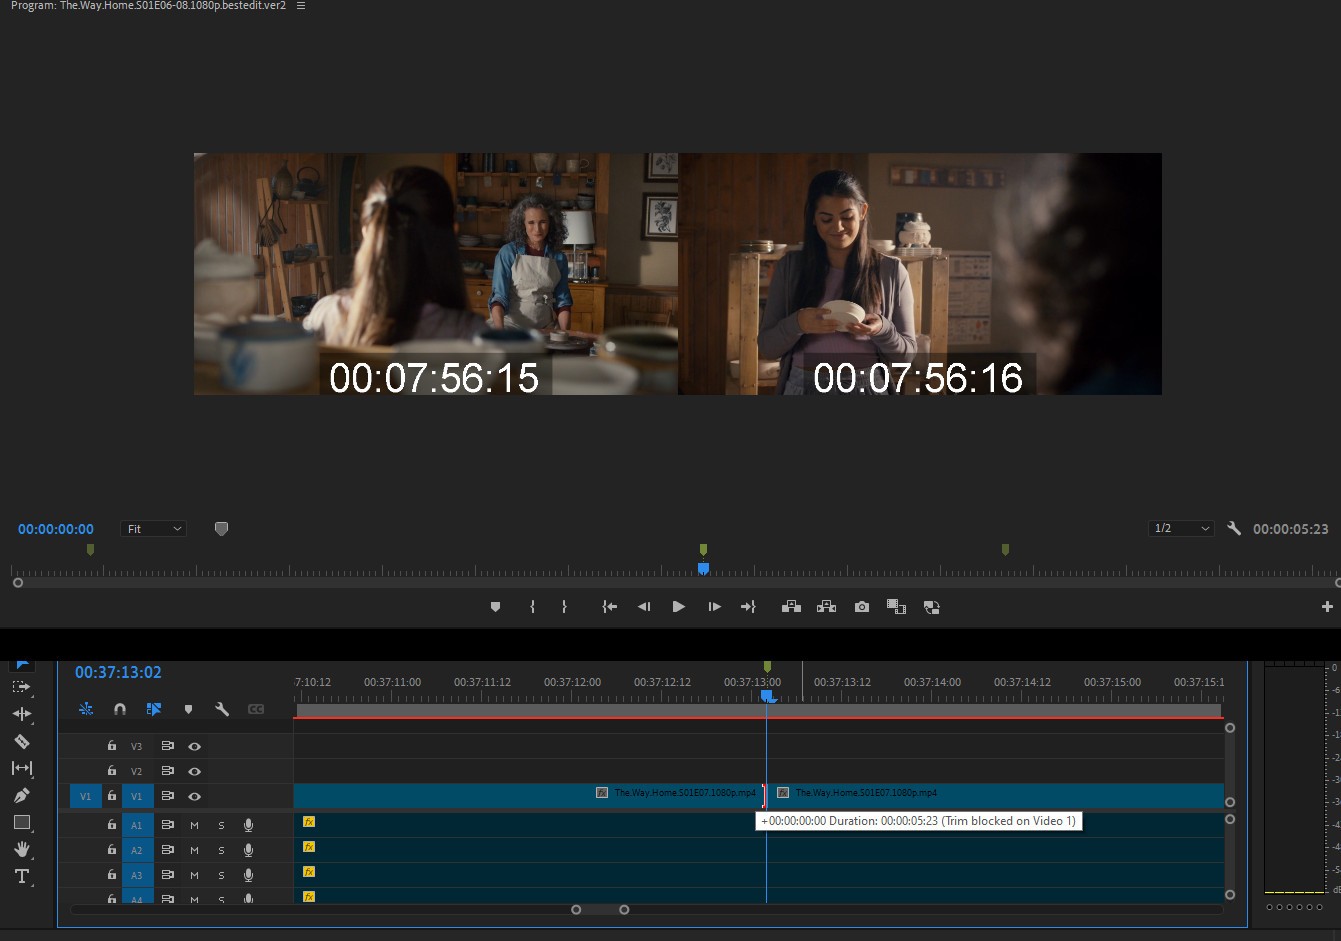Click the Extract button

point(826,607)
